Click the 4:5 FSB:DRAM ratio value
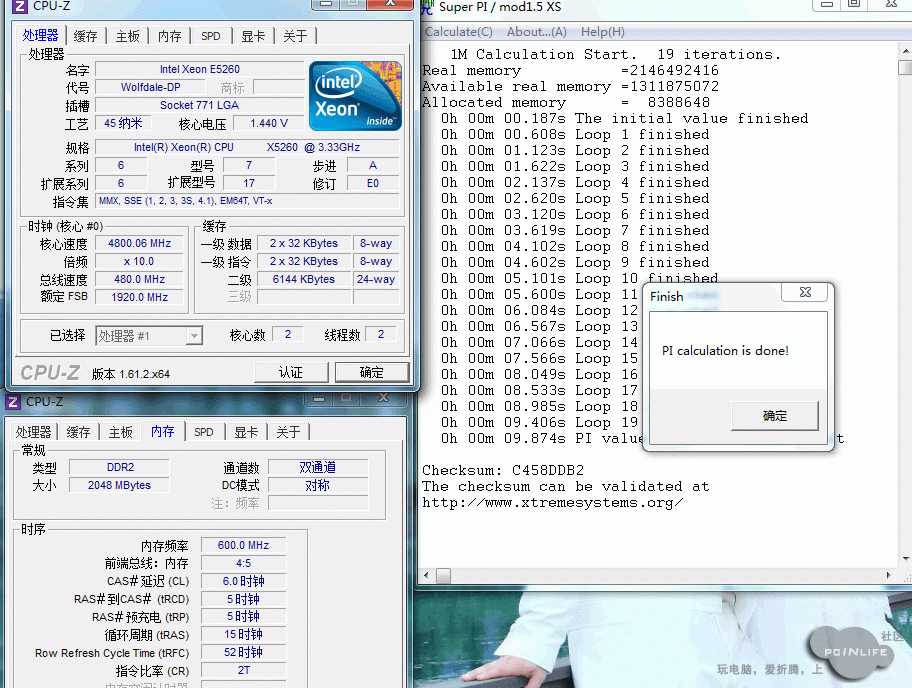This screenshot has height=688, width=912. click(244, 563)
